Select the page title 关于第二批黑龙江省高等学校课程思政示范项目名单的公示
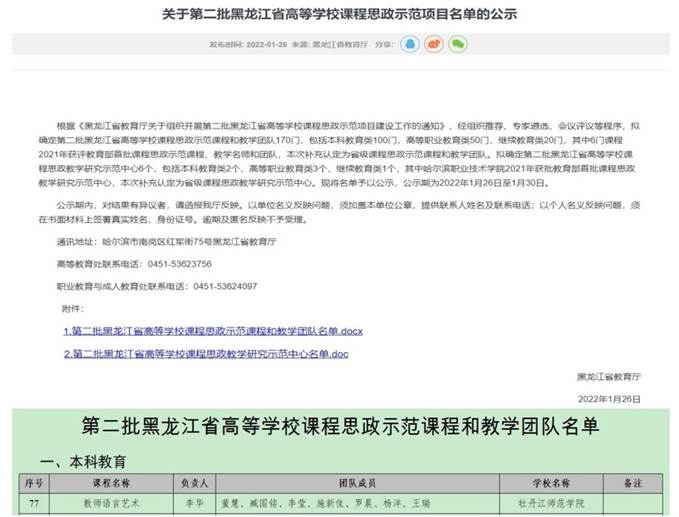The image size is (679, 517). (x=340, y=14)
